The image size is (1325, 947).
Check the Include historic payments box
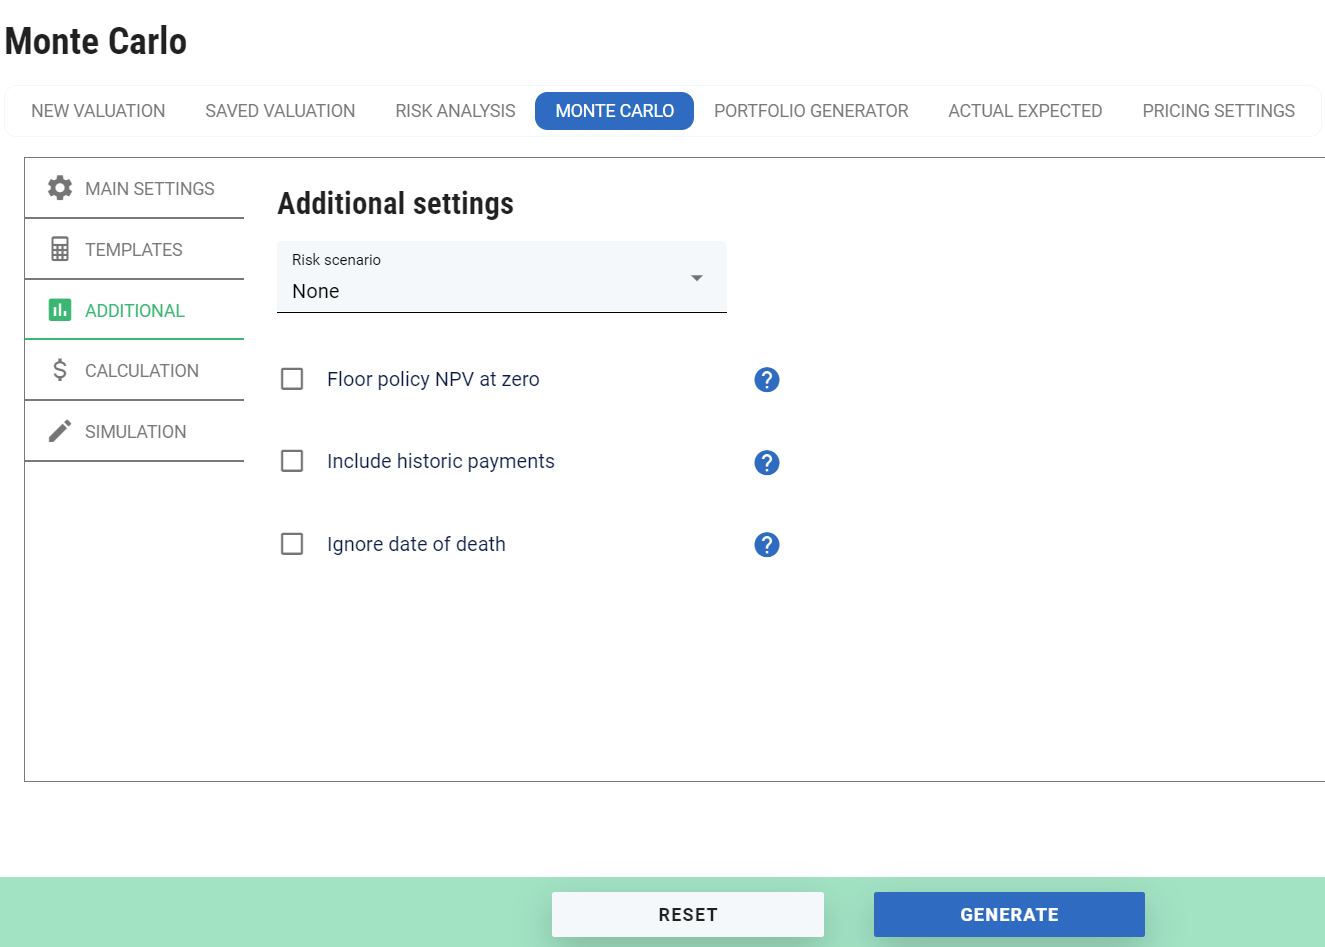(292, 461)
